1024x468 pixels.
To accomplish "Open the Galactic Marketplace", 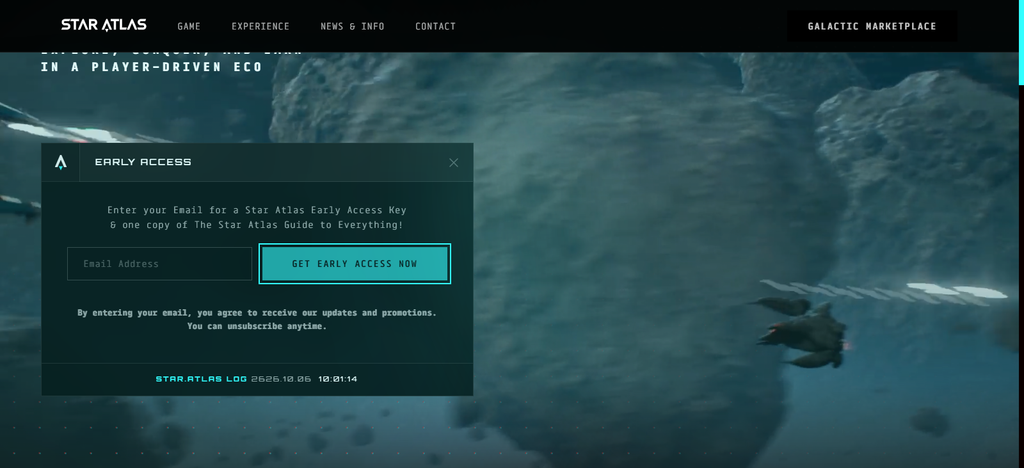I will (x=872, y=27).
